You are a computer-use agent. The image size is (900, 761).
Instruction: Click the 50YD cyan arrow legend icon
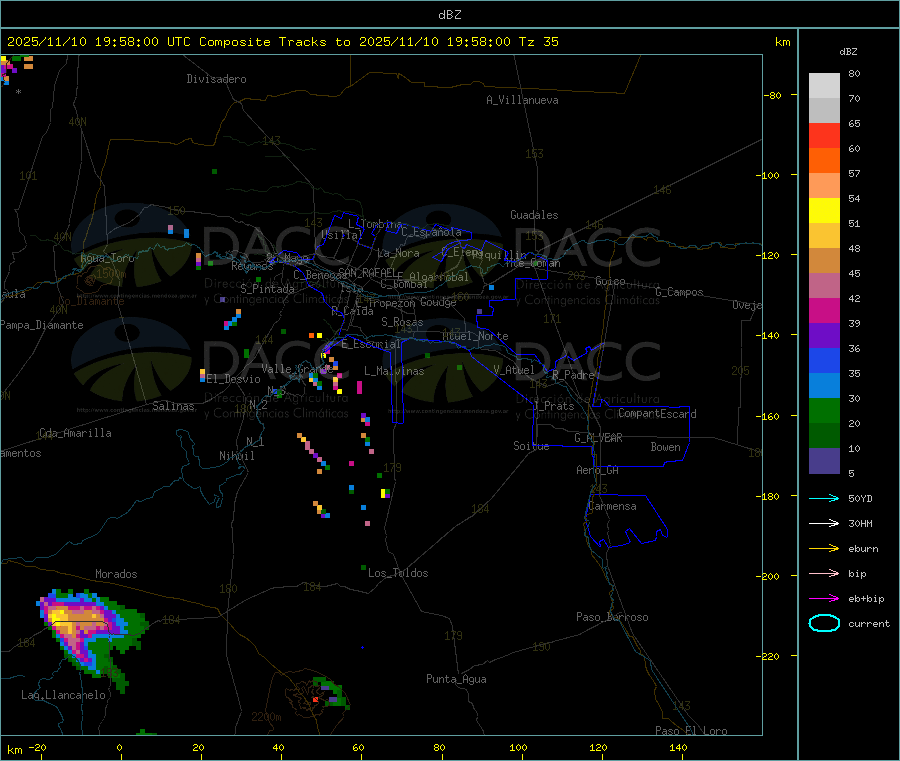pyautogui.click(x=824, y=498)
